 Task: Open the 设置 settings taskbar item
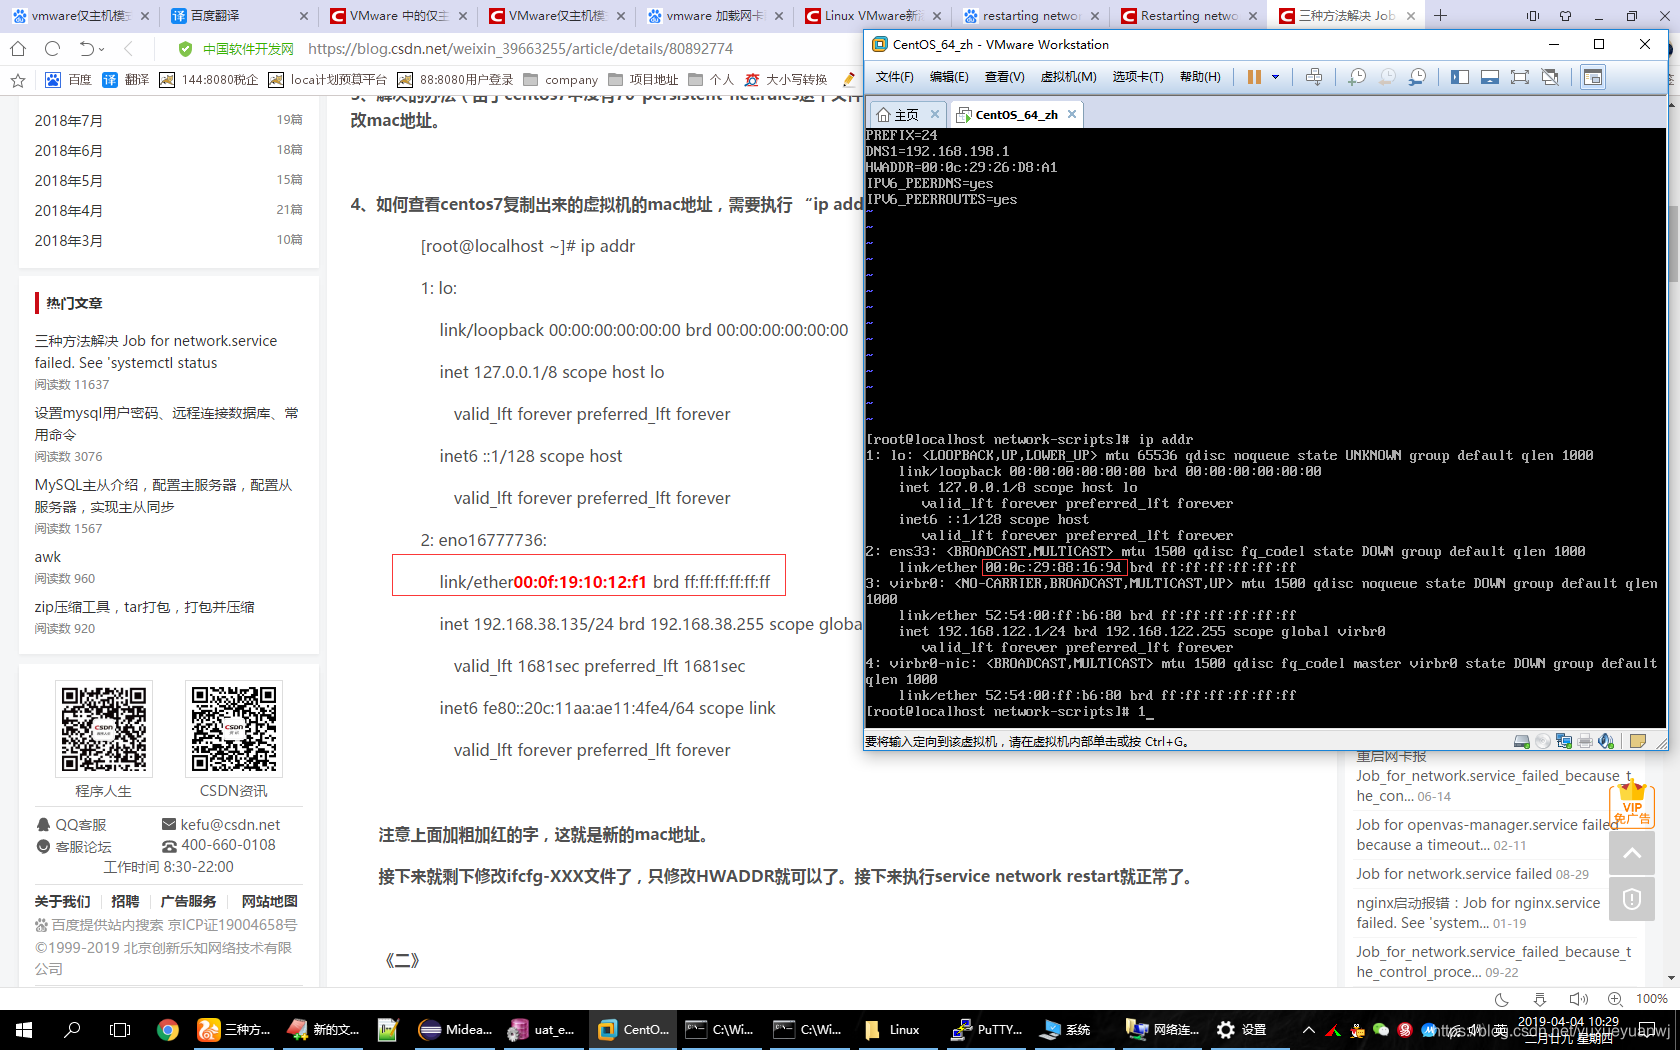click(x=1241, y=1029)
